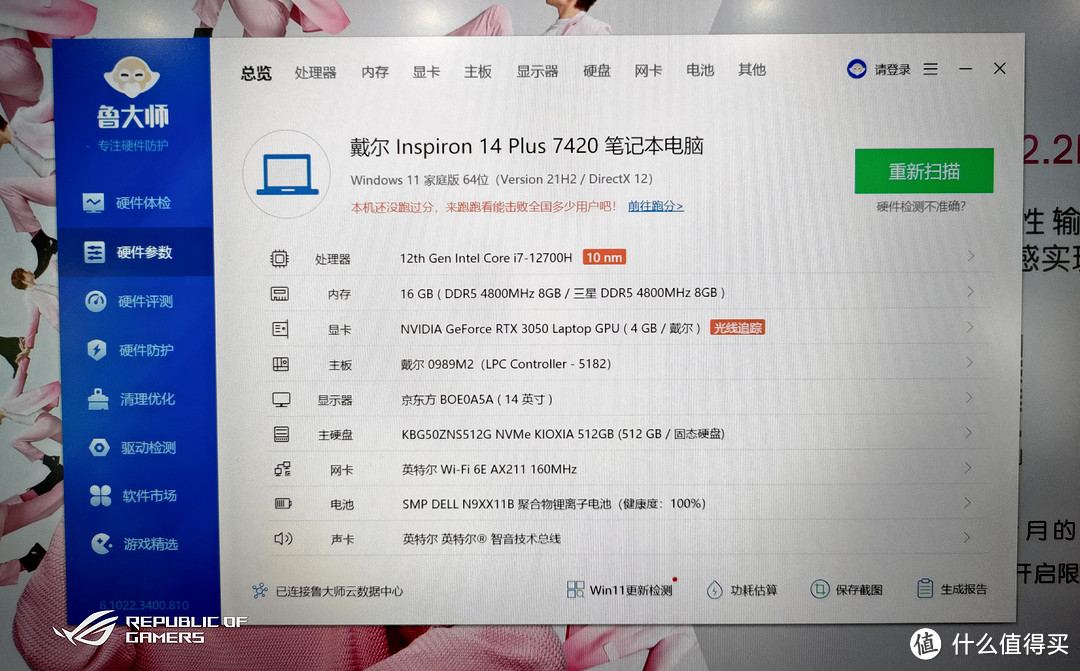The width and height of the screenshot is (1080, 671).
Task: Open the hamburger main menu
Action: (931, 69)
